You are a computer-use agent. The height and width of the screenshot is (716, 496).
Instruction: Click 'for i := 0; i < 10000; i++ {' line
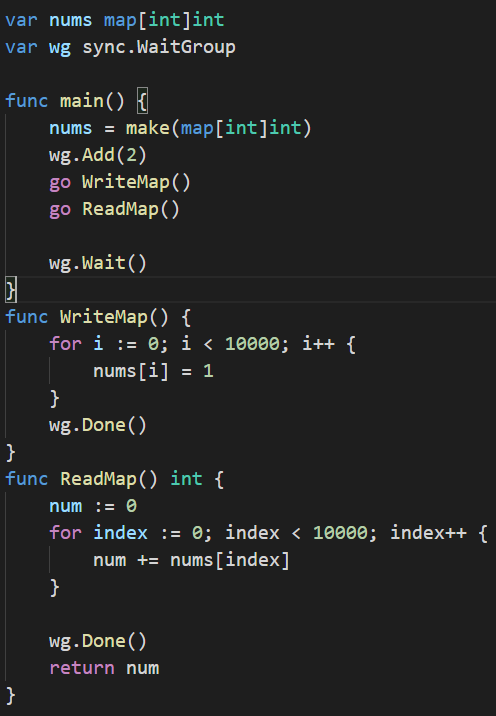(202, 344)
